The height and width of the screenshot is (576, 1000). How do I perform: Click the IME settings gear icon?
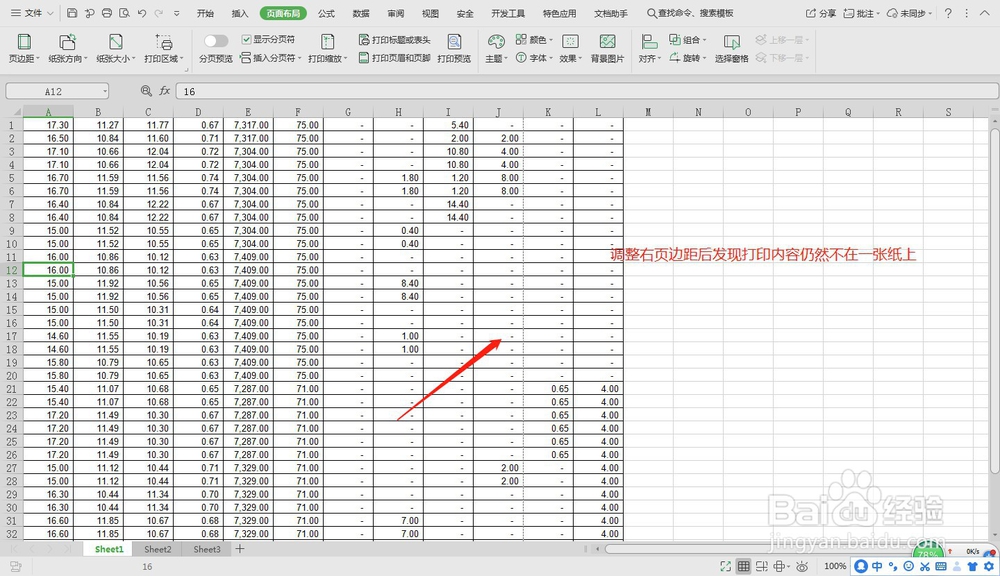(989, 566)
